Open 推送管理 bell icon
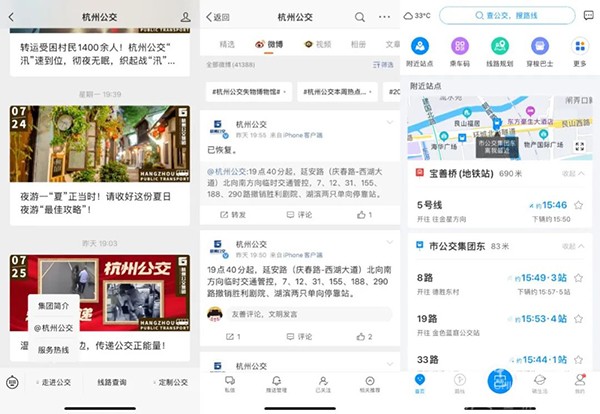 click(x=276, y=384)
